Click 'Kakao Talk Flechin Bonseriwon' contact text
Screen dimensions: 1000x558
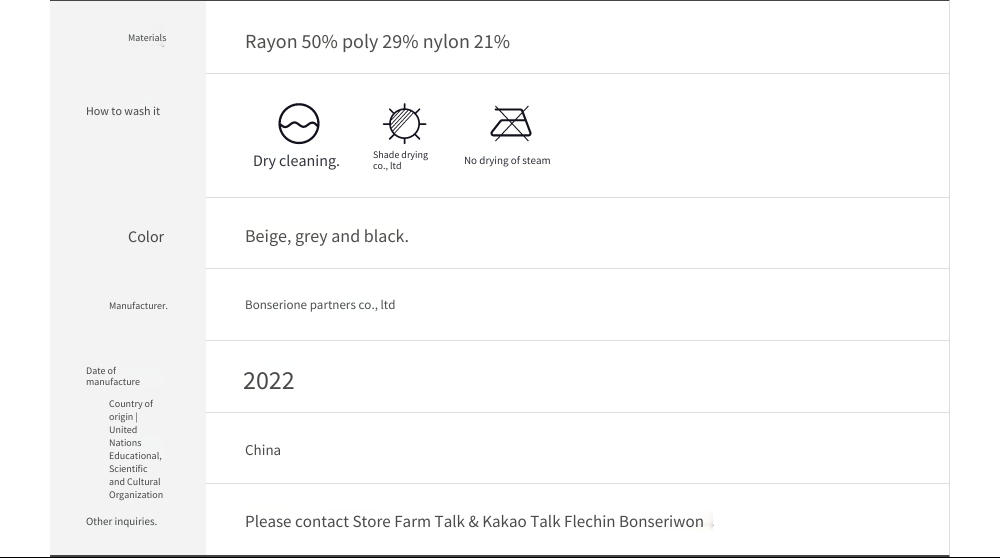click(x=592, y=522)
